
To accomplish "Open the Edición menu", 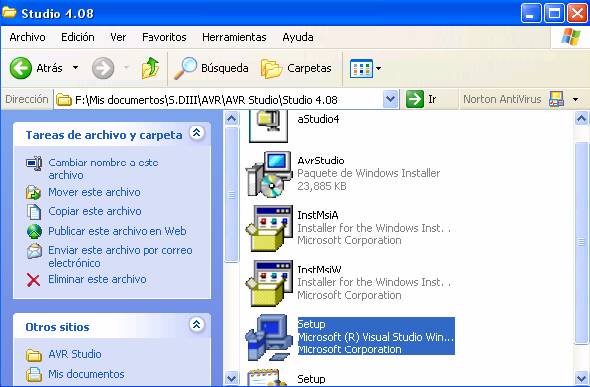I will (78, 37).
